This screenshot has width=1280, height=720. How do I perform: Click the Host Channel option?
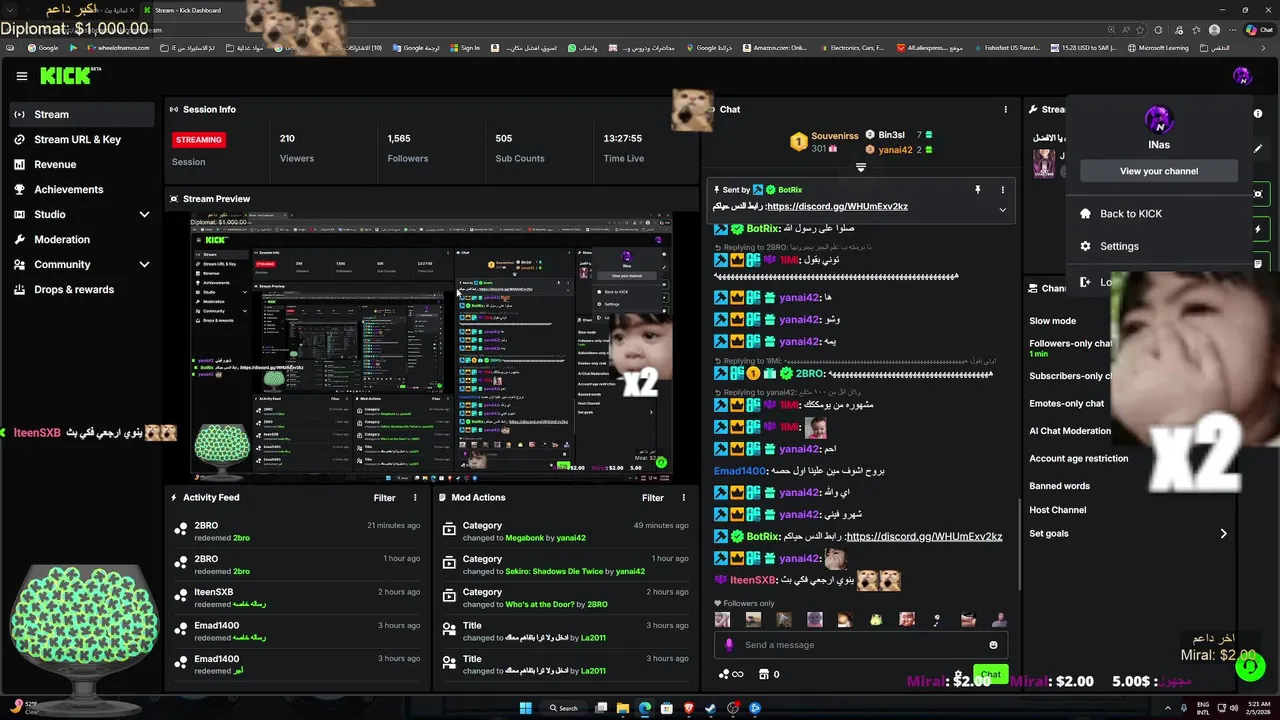click(x=1057, y=510)
